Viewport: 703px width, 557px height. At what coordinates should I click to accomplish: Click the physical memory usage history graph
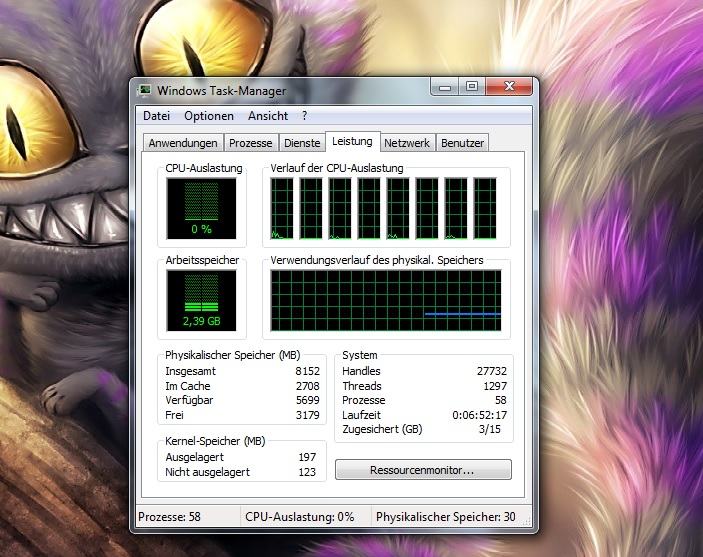coord(386,300)
